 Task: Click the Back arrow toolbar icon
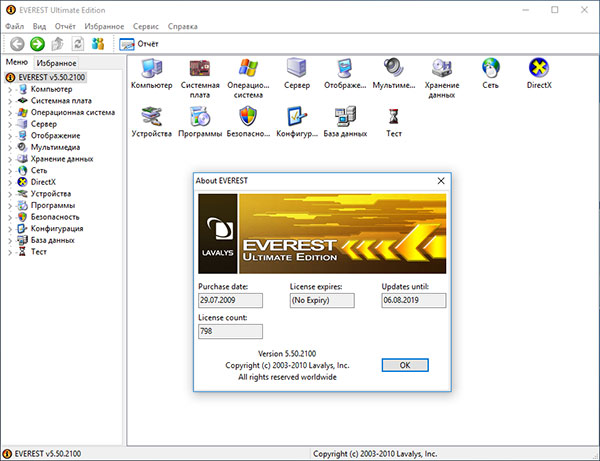click(17, 44)
